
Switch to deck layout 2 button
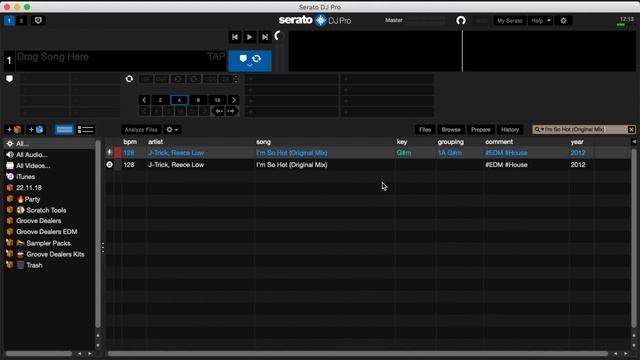coord(21,20)
